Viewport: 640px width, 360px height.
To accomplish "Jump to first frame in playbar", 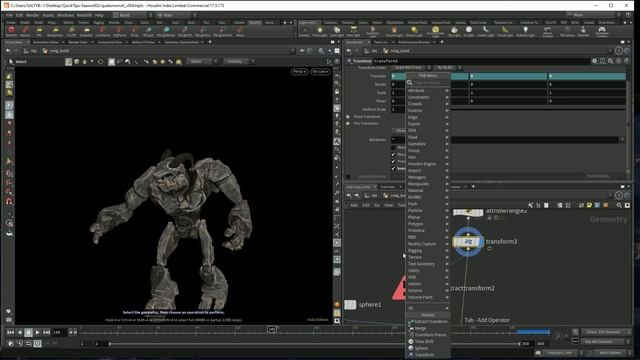I will [x=10, y=333].
